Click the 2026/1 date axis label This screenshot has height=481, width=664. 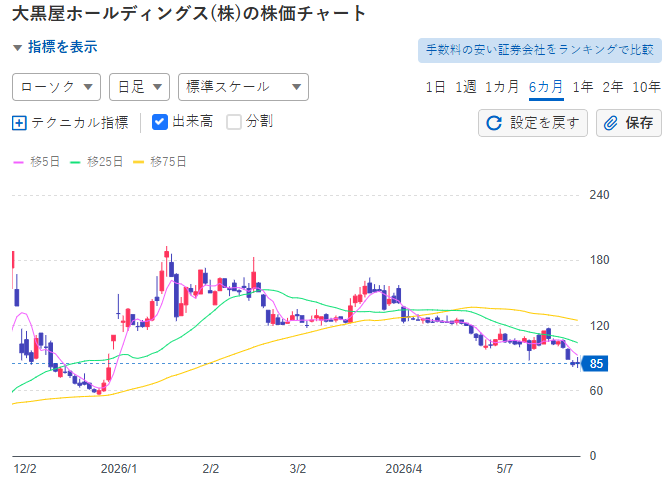[119, 469]
